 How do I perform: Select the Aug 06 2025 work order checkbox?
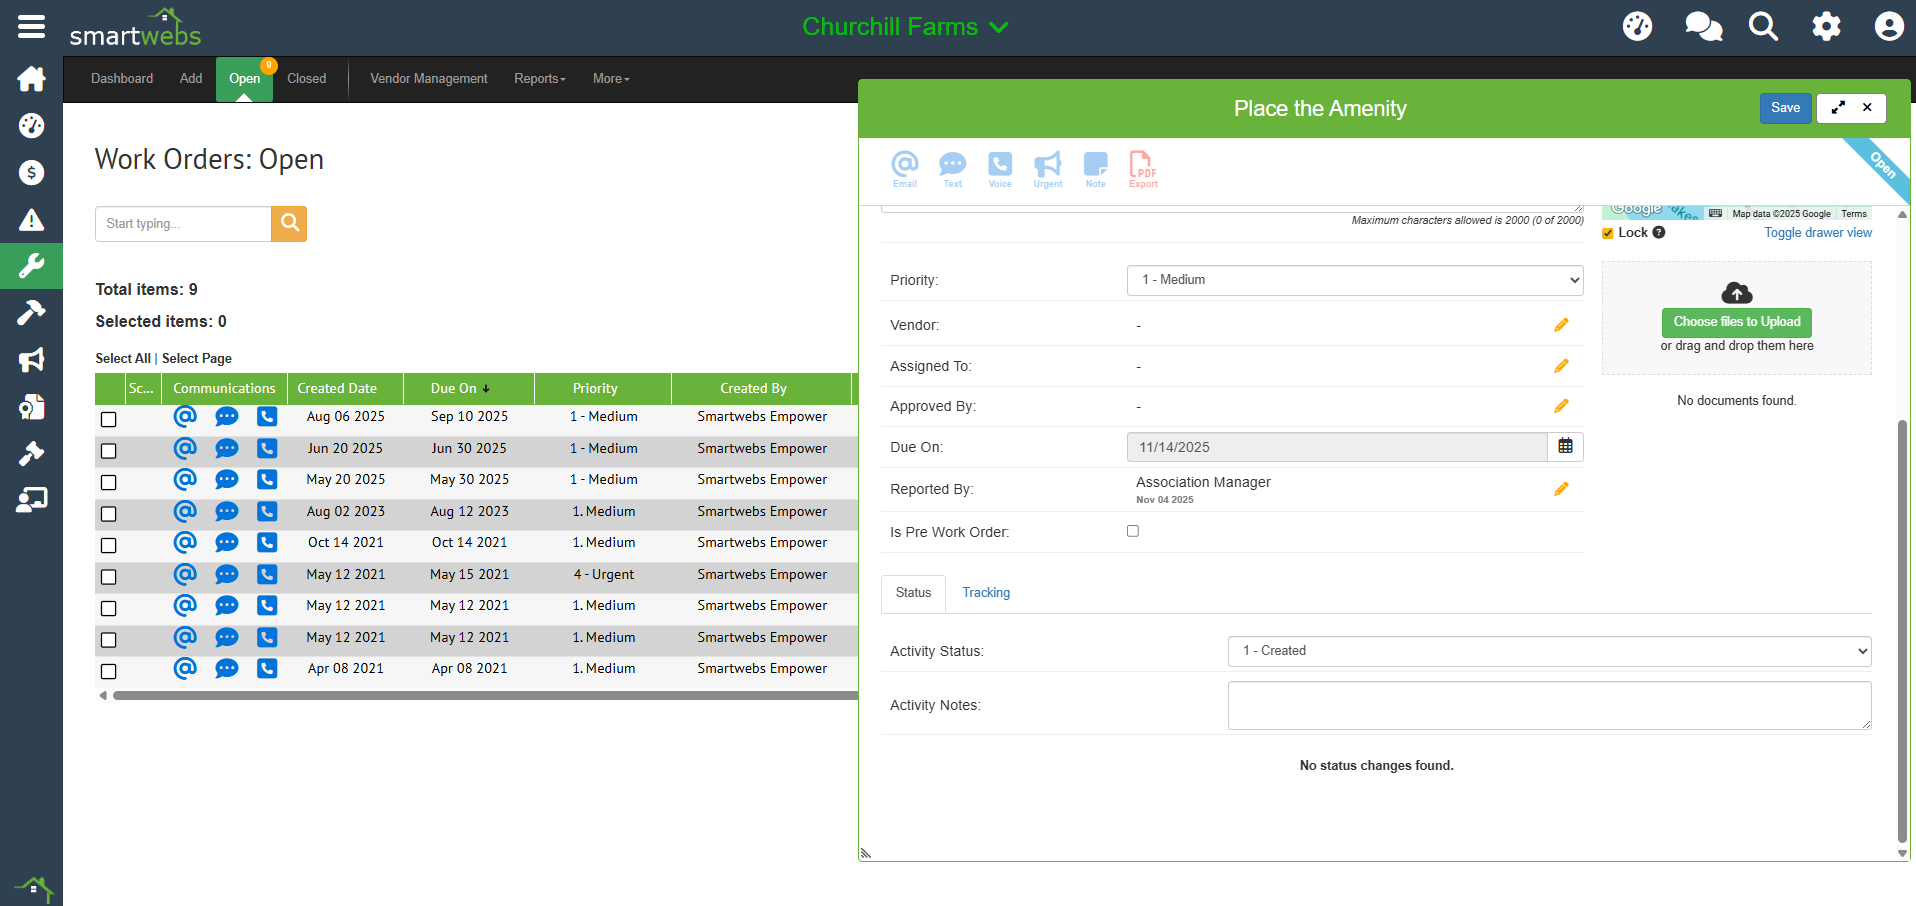click(x=109, y=419)
